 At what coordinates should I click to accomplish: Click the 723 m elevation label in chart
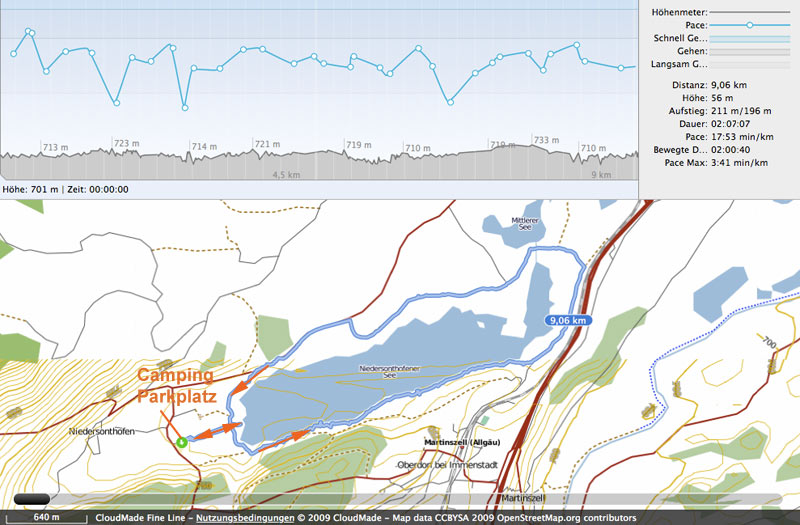[127, 143]
